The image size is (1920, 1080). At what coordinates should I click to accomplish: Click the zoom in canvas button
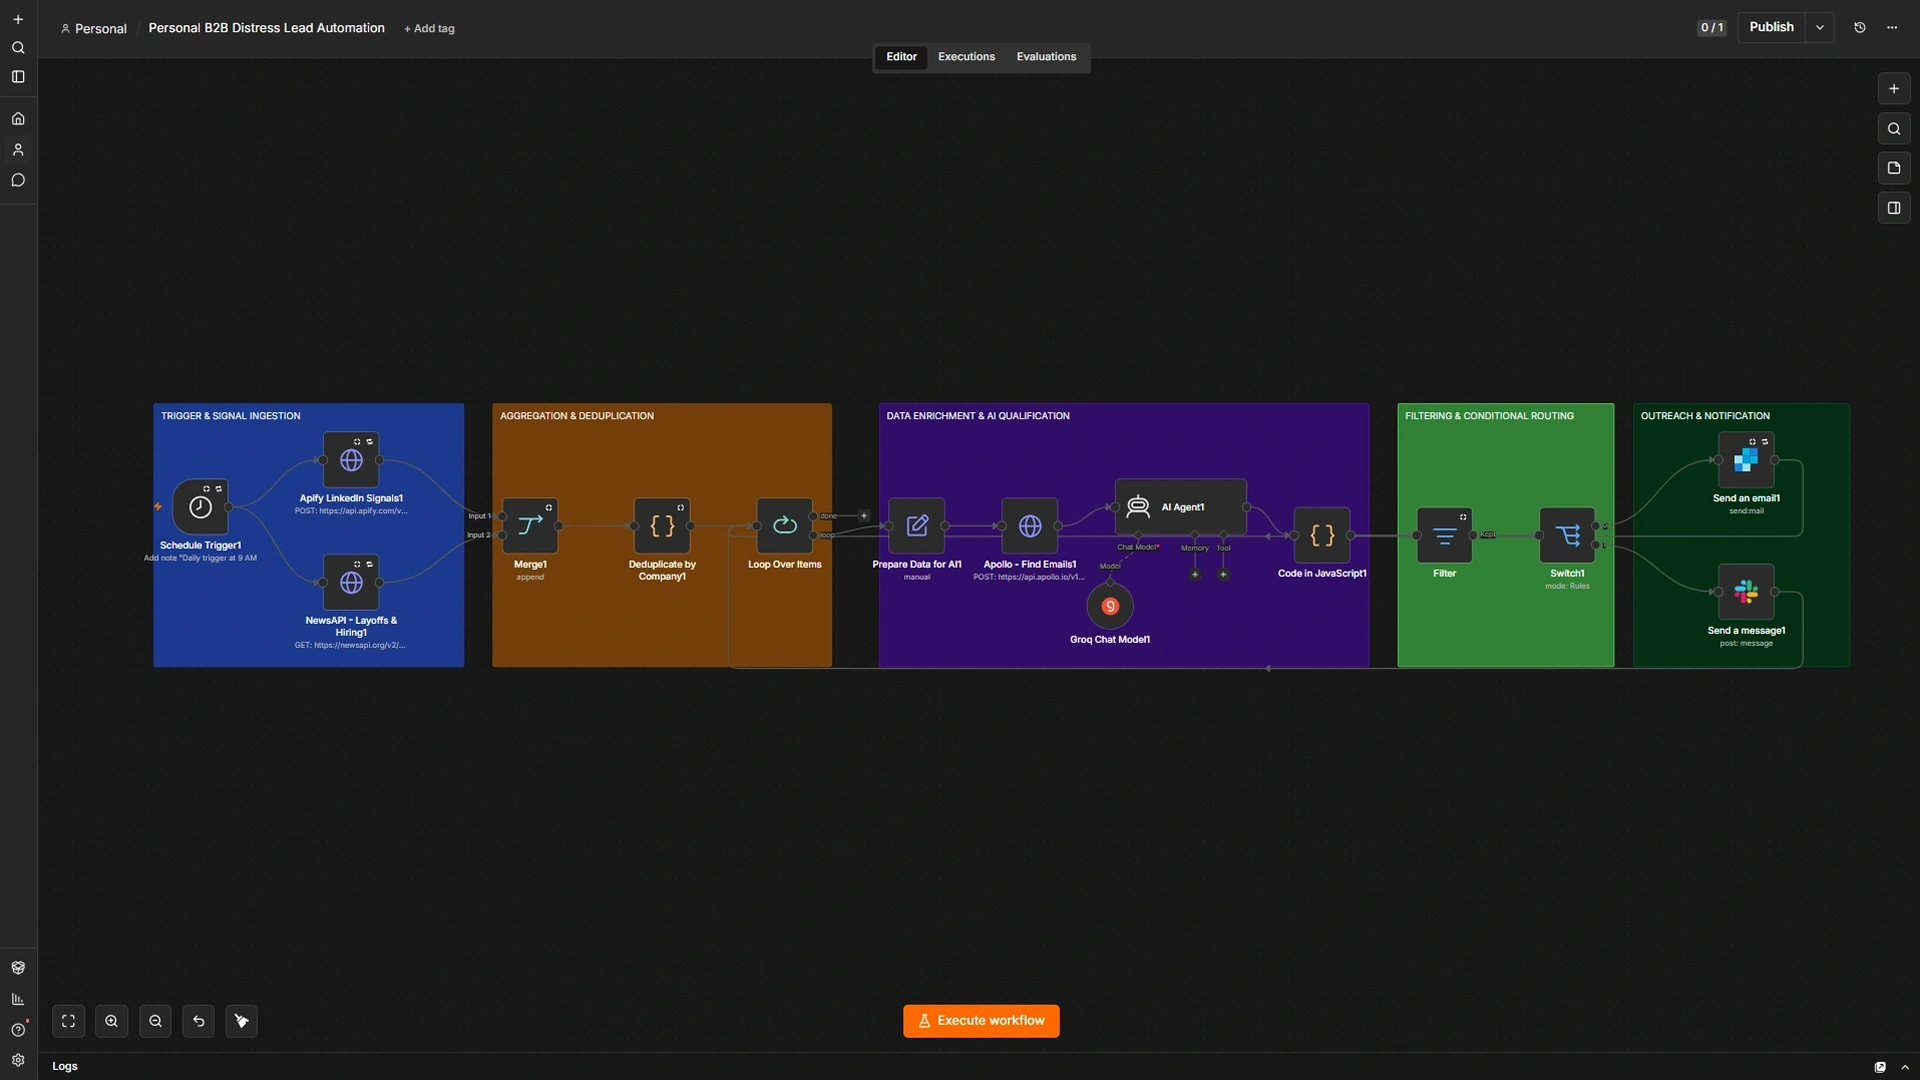(x=112, y=1021)
